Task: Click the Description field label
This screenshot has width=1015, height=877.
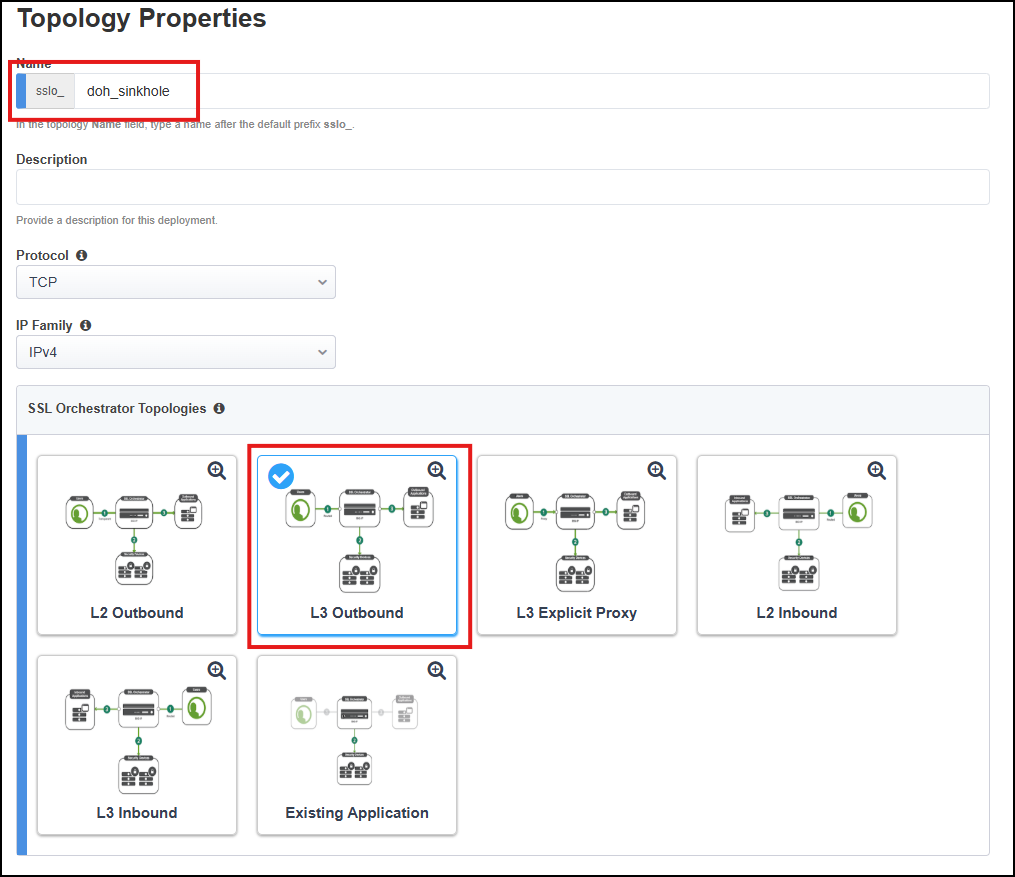Action: click(52, 159)
